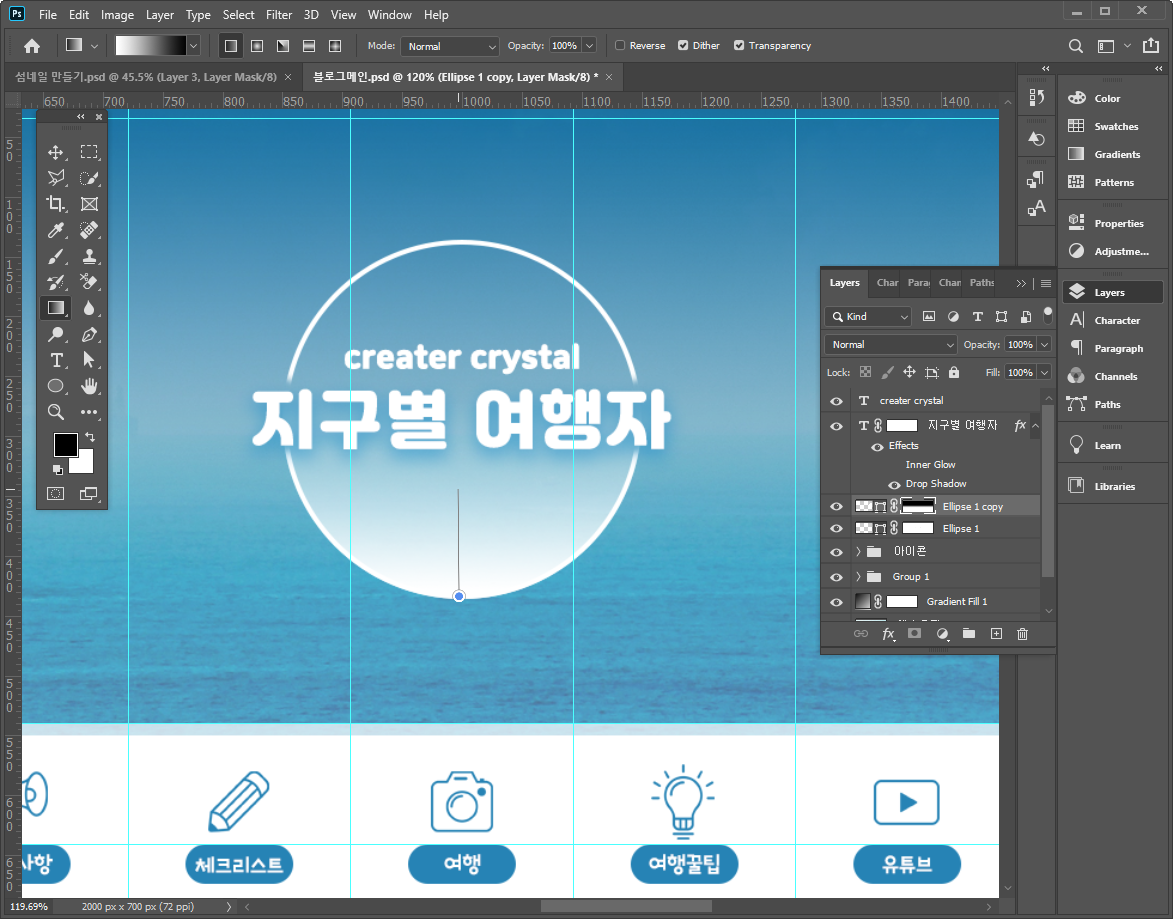Switch to the Paths tab in Layers panel
Image resolution: width=1173 pixels, height=919 pixels.
pos(981,283)
